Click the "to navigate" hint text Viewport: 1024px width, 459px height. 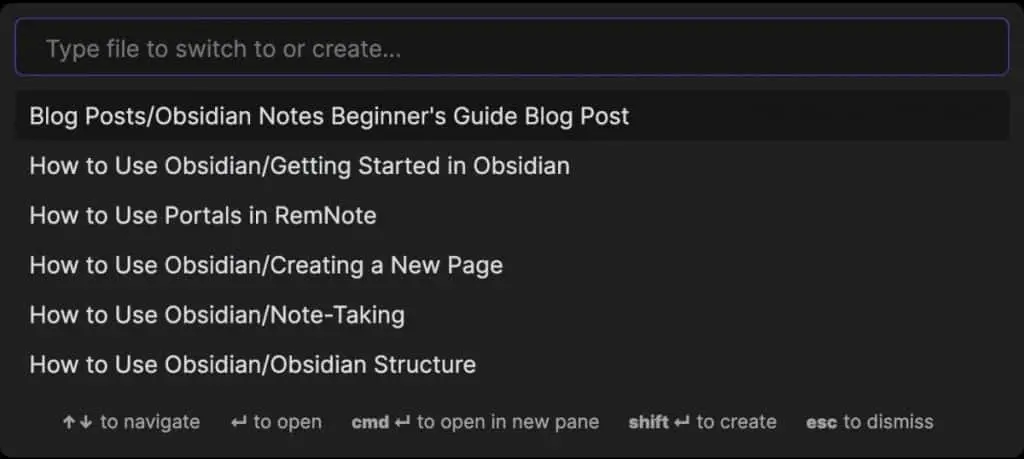pos(150,422)
